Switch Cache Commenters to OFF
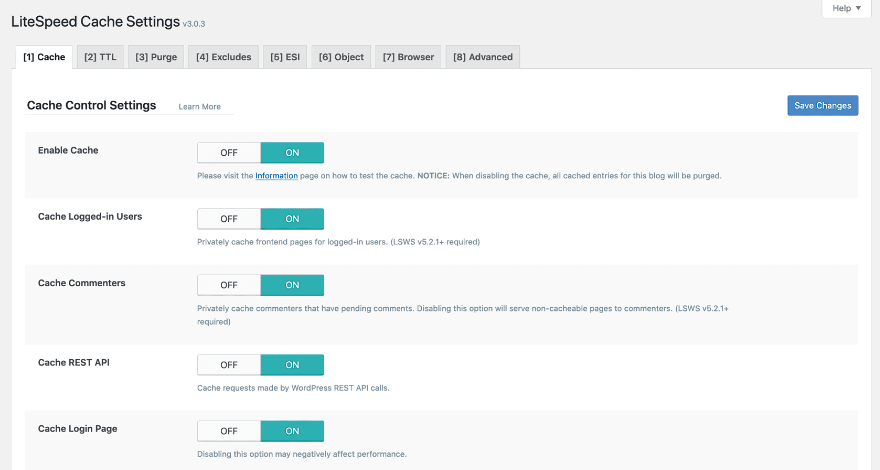 pyautogui.click(x=229, y=285)
